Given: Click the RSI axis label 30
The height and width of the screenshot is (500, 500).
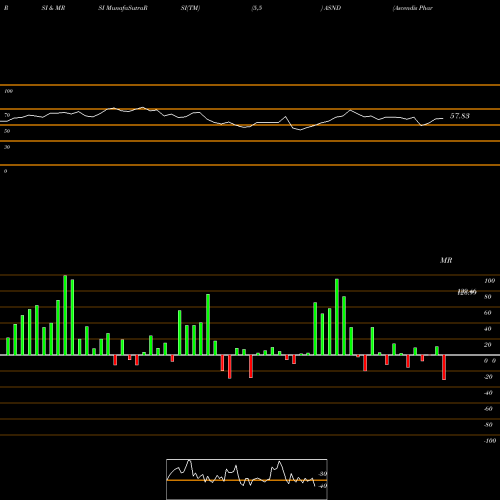Looking at the screenshot, I should 7,147.
